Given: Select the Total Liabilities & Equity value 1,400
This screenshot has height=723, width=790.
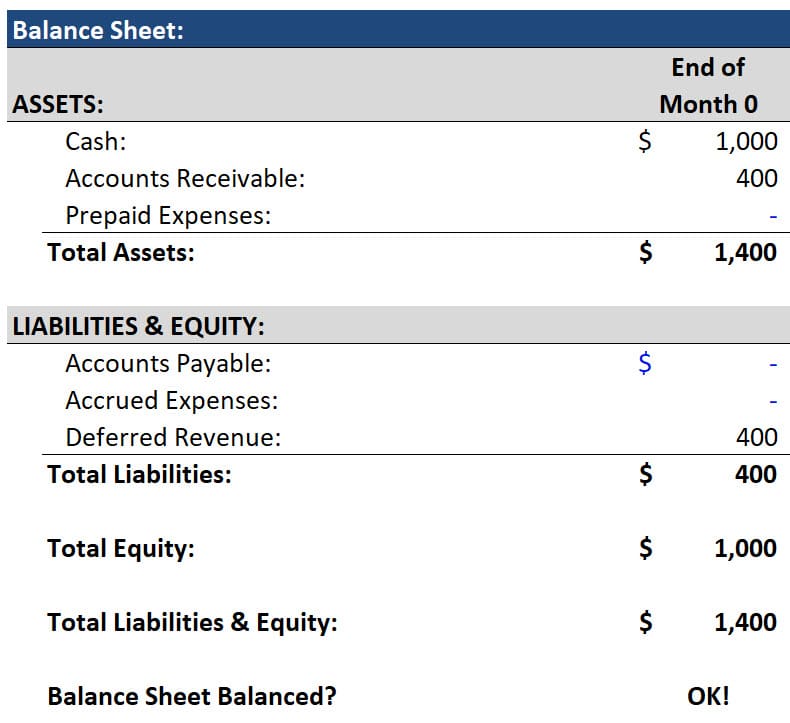Looking at the screenshot, I should coord(746,623).
